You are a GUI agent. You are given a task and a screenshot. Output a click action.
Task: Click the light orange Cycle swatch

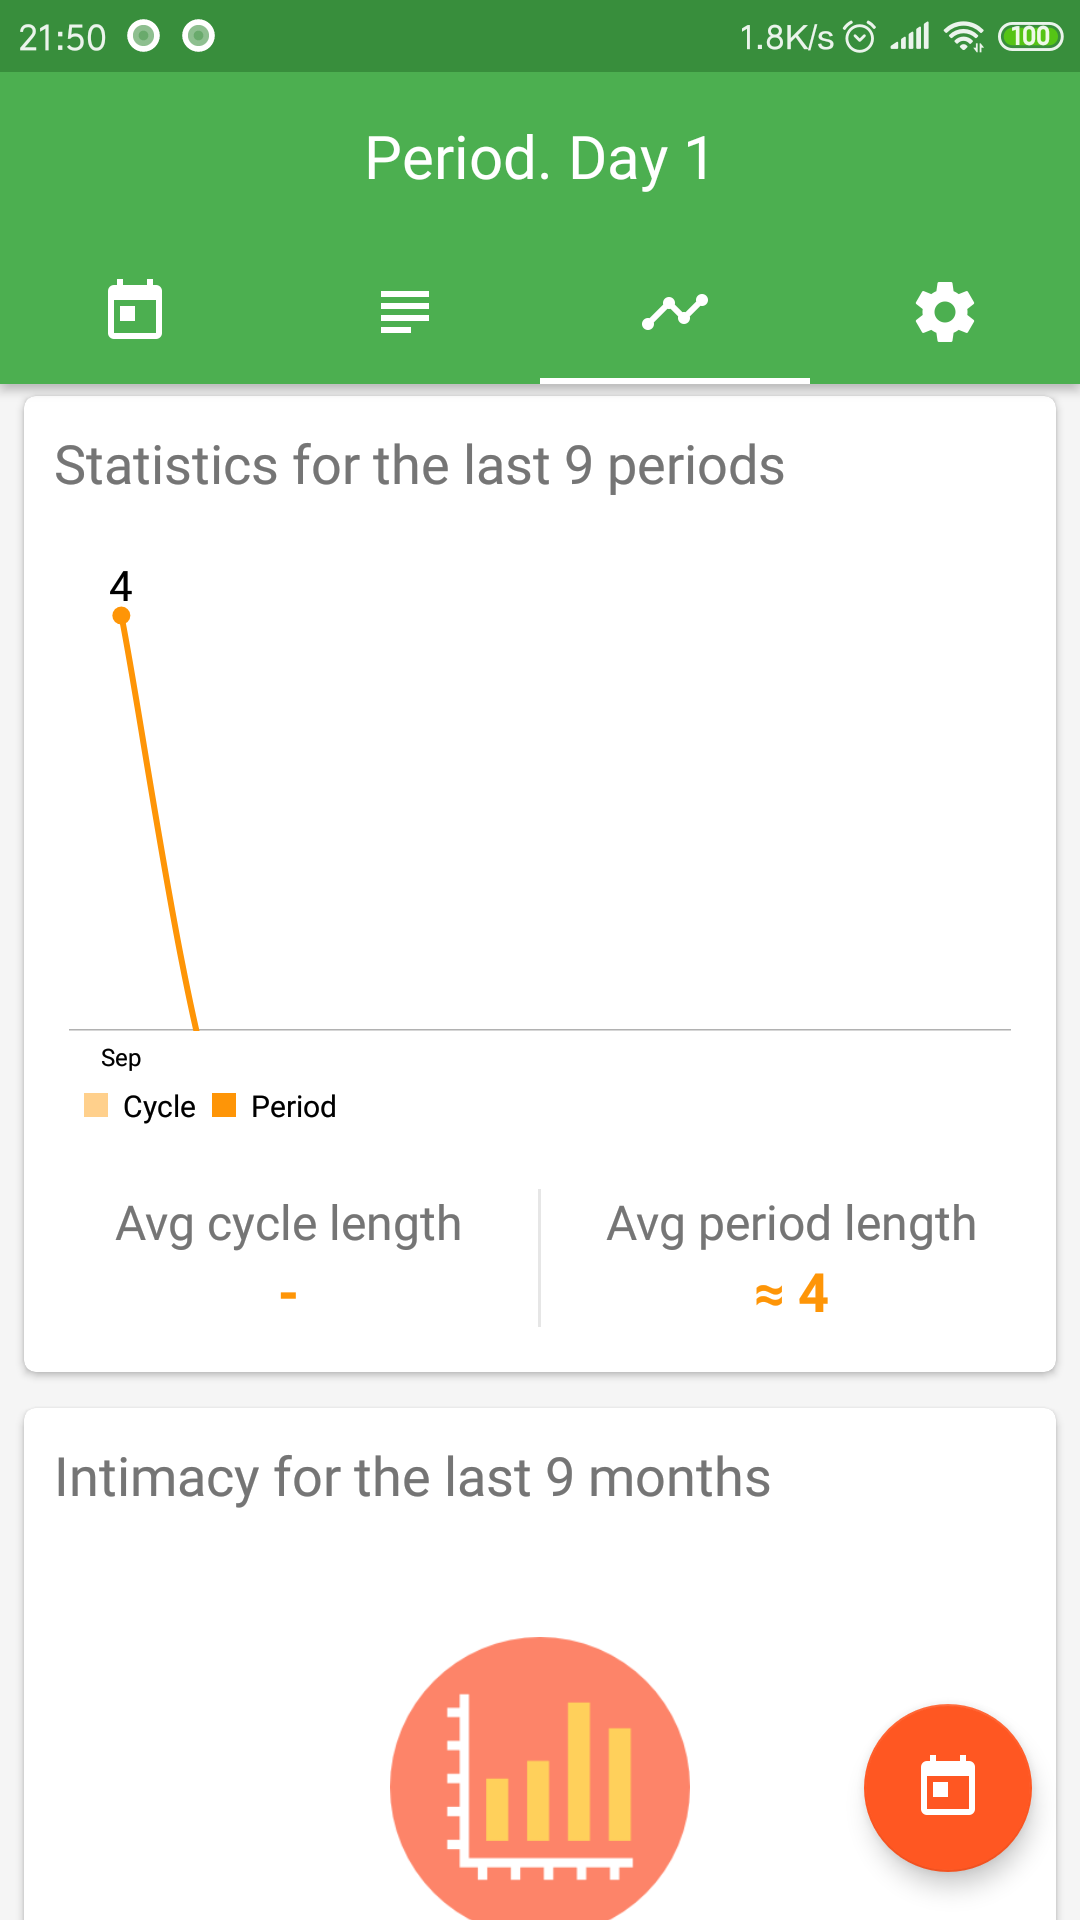tap(96, 1105)
